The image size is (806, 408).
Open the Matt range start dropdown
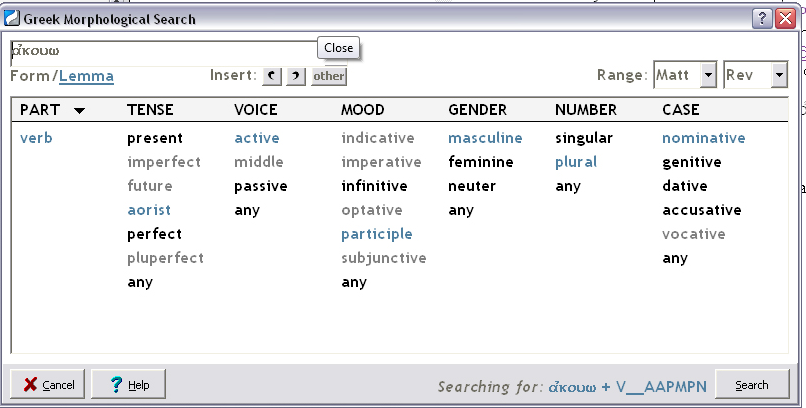click(709, 75)
